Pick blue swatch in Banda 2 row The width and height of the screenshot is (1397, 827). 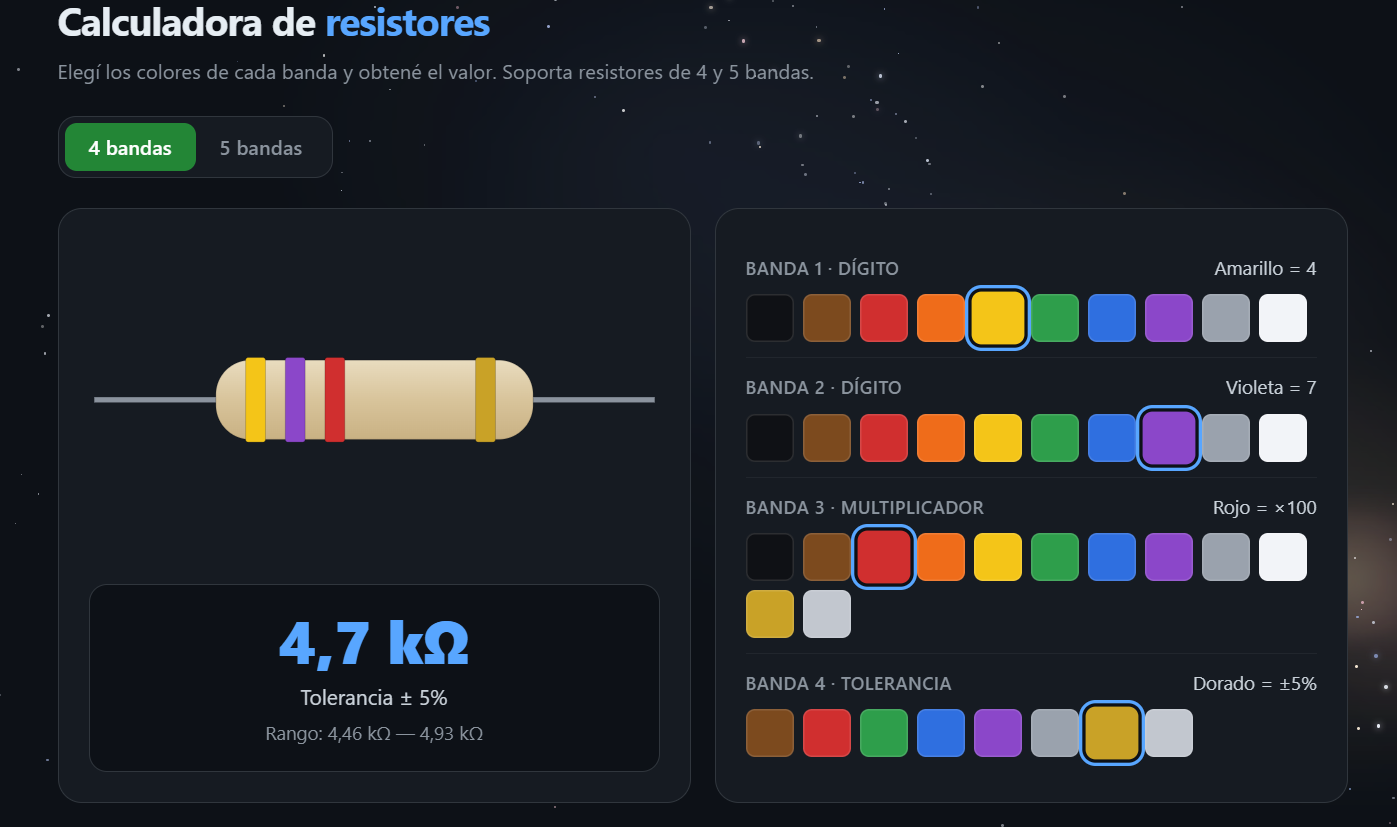(x=1112, y=438)
